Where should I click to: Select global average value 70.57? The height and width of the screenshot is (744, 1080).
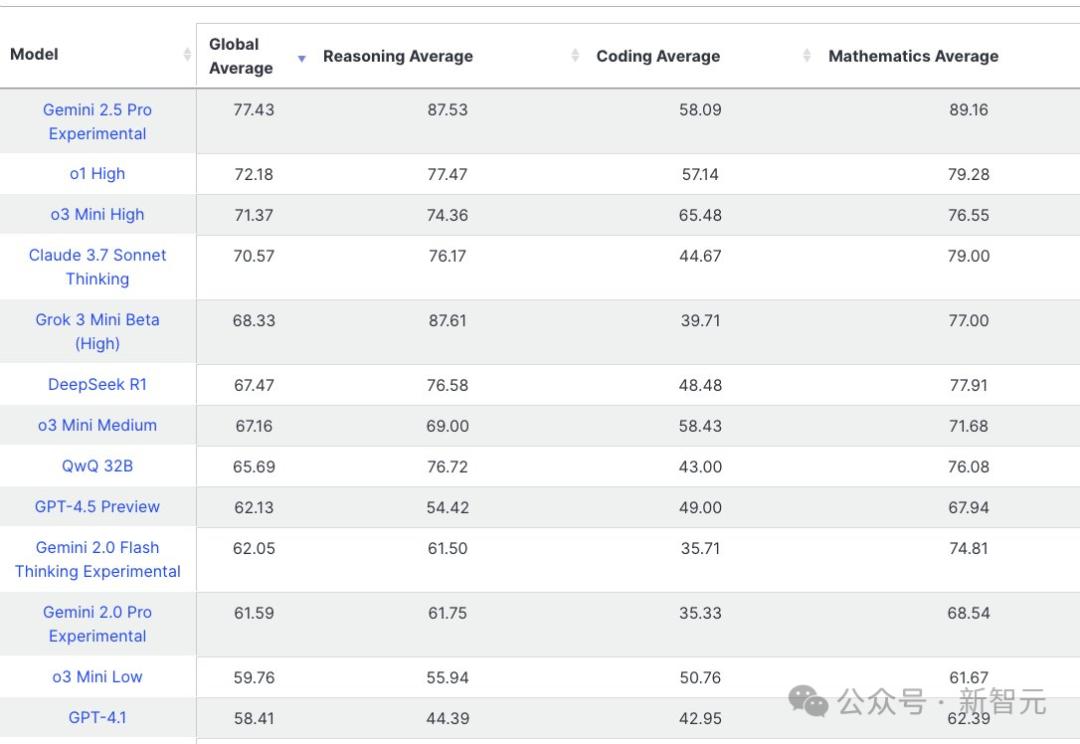[253, 256]
